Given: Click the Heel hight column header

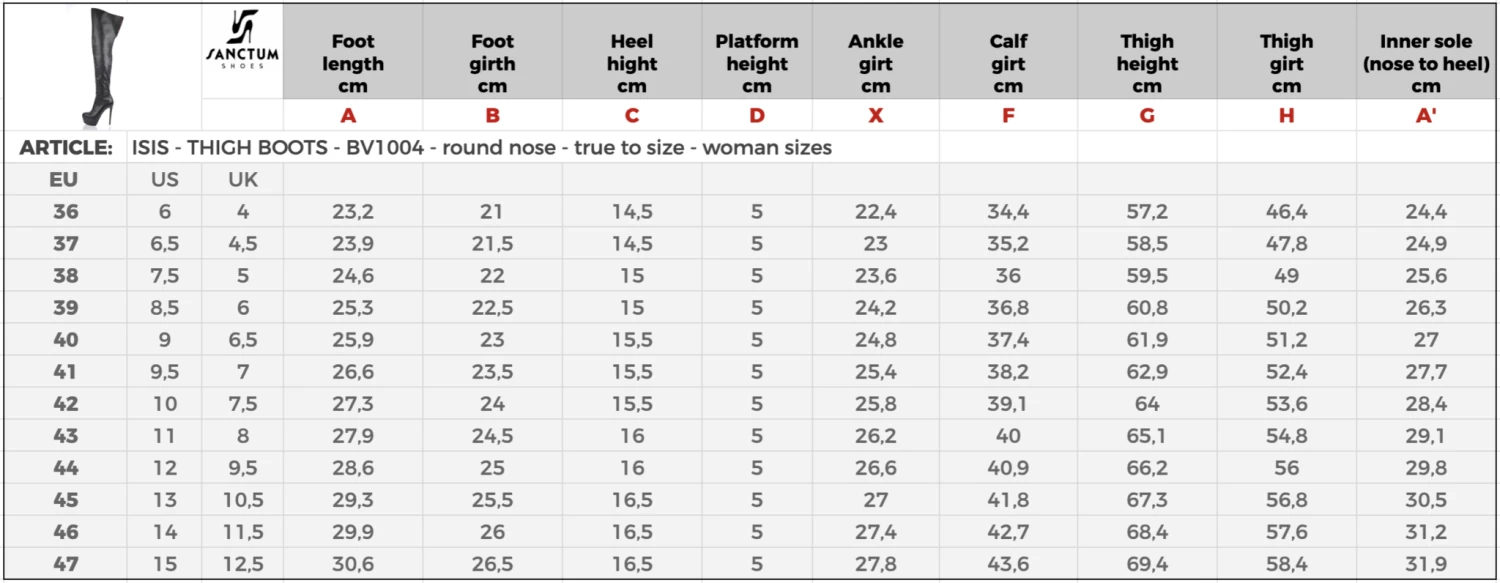Looking at the screenshot, I should 632,63.
